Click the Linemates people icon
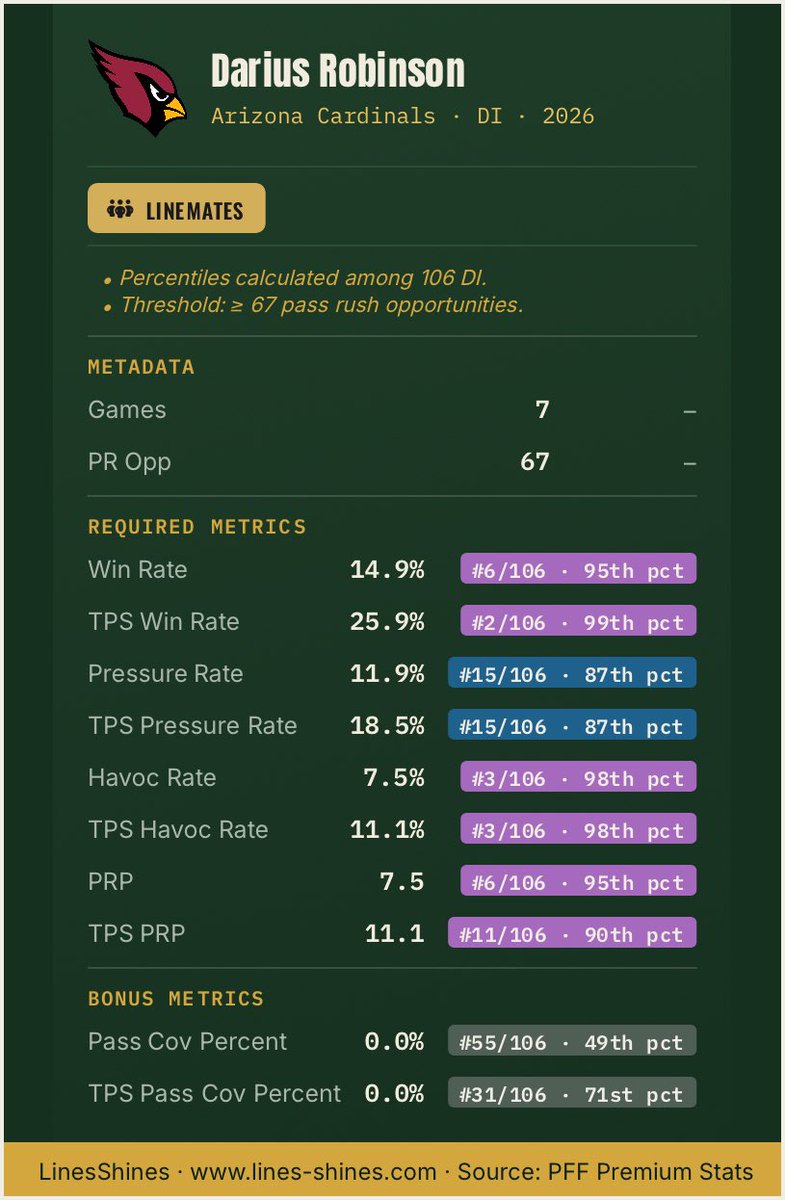 coord(120,211)
